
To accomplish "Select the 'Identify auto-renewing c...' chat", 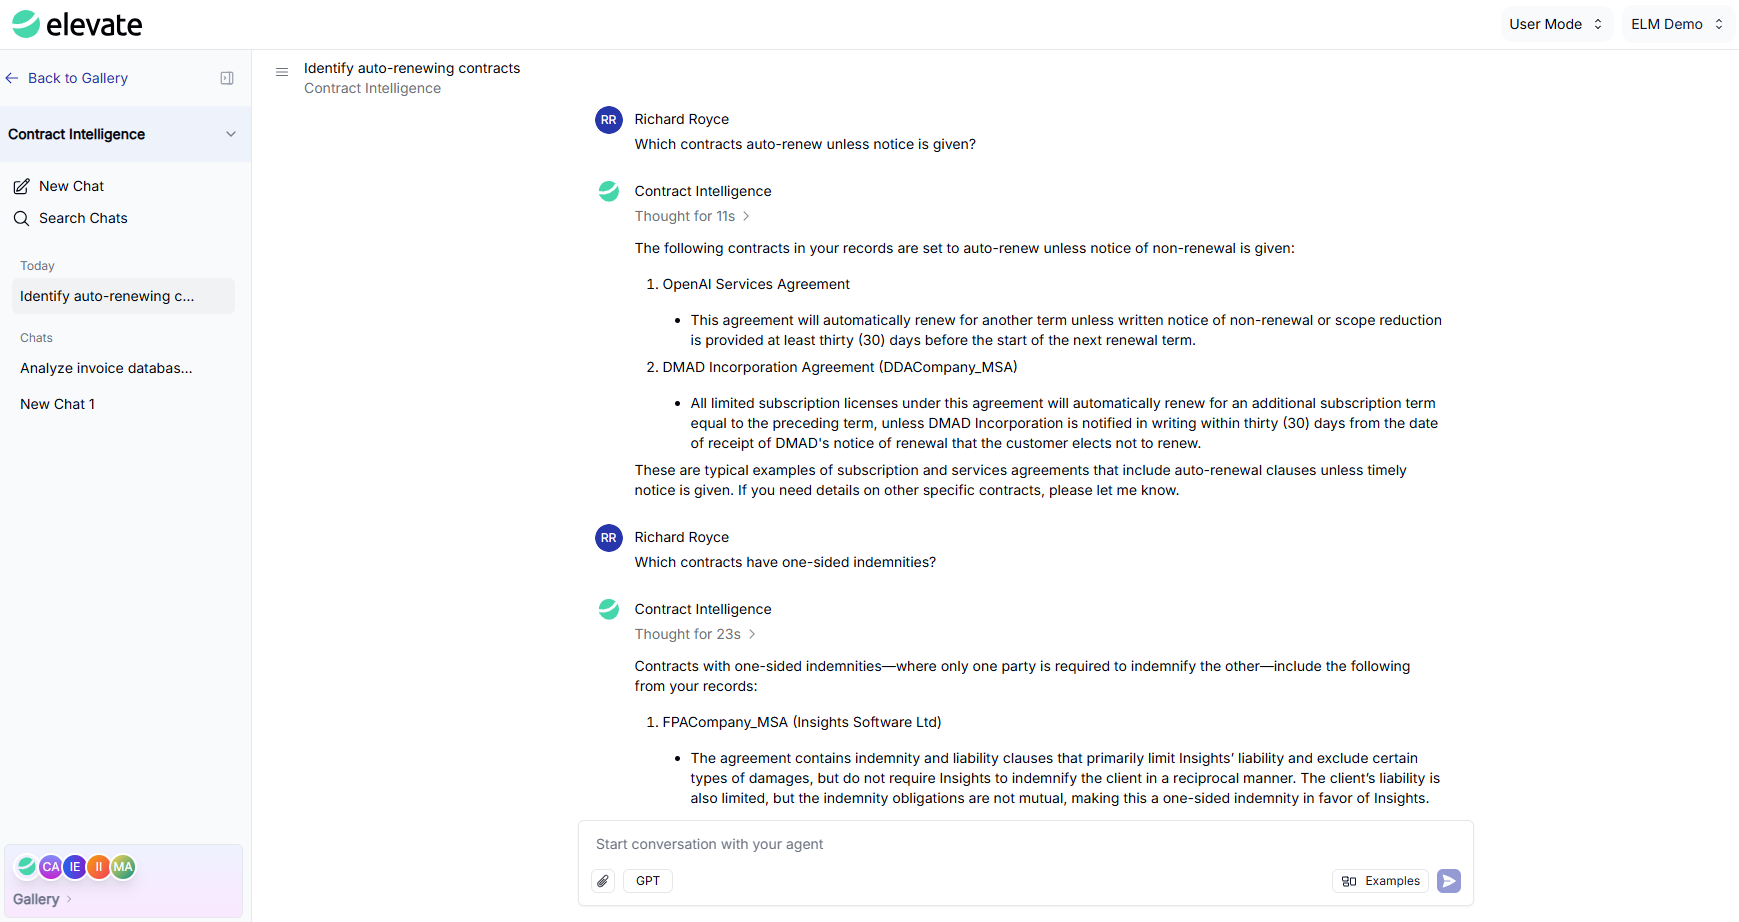I will coord(107,296).
